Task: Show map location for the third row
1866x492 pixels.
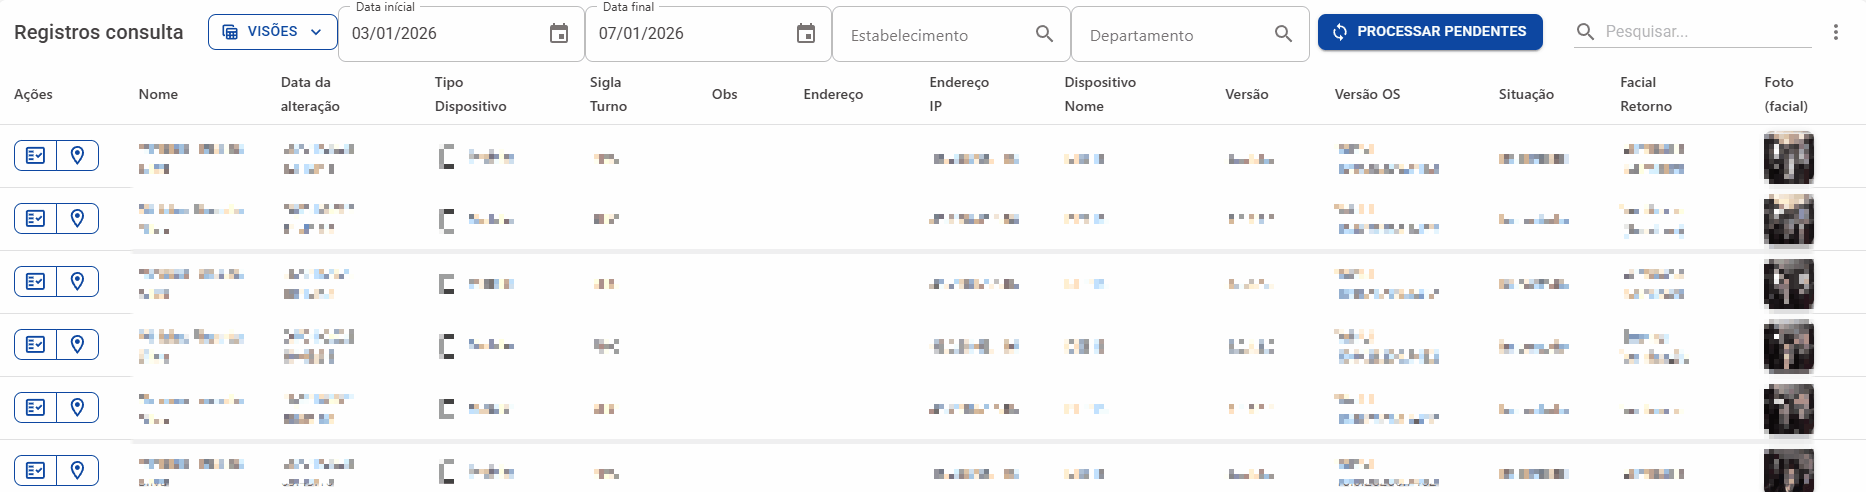Action: pyautogui.click(x=77, y=282)
